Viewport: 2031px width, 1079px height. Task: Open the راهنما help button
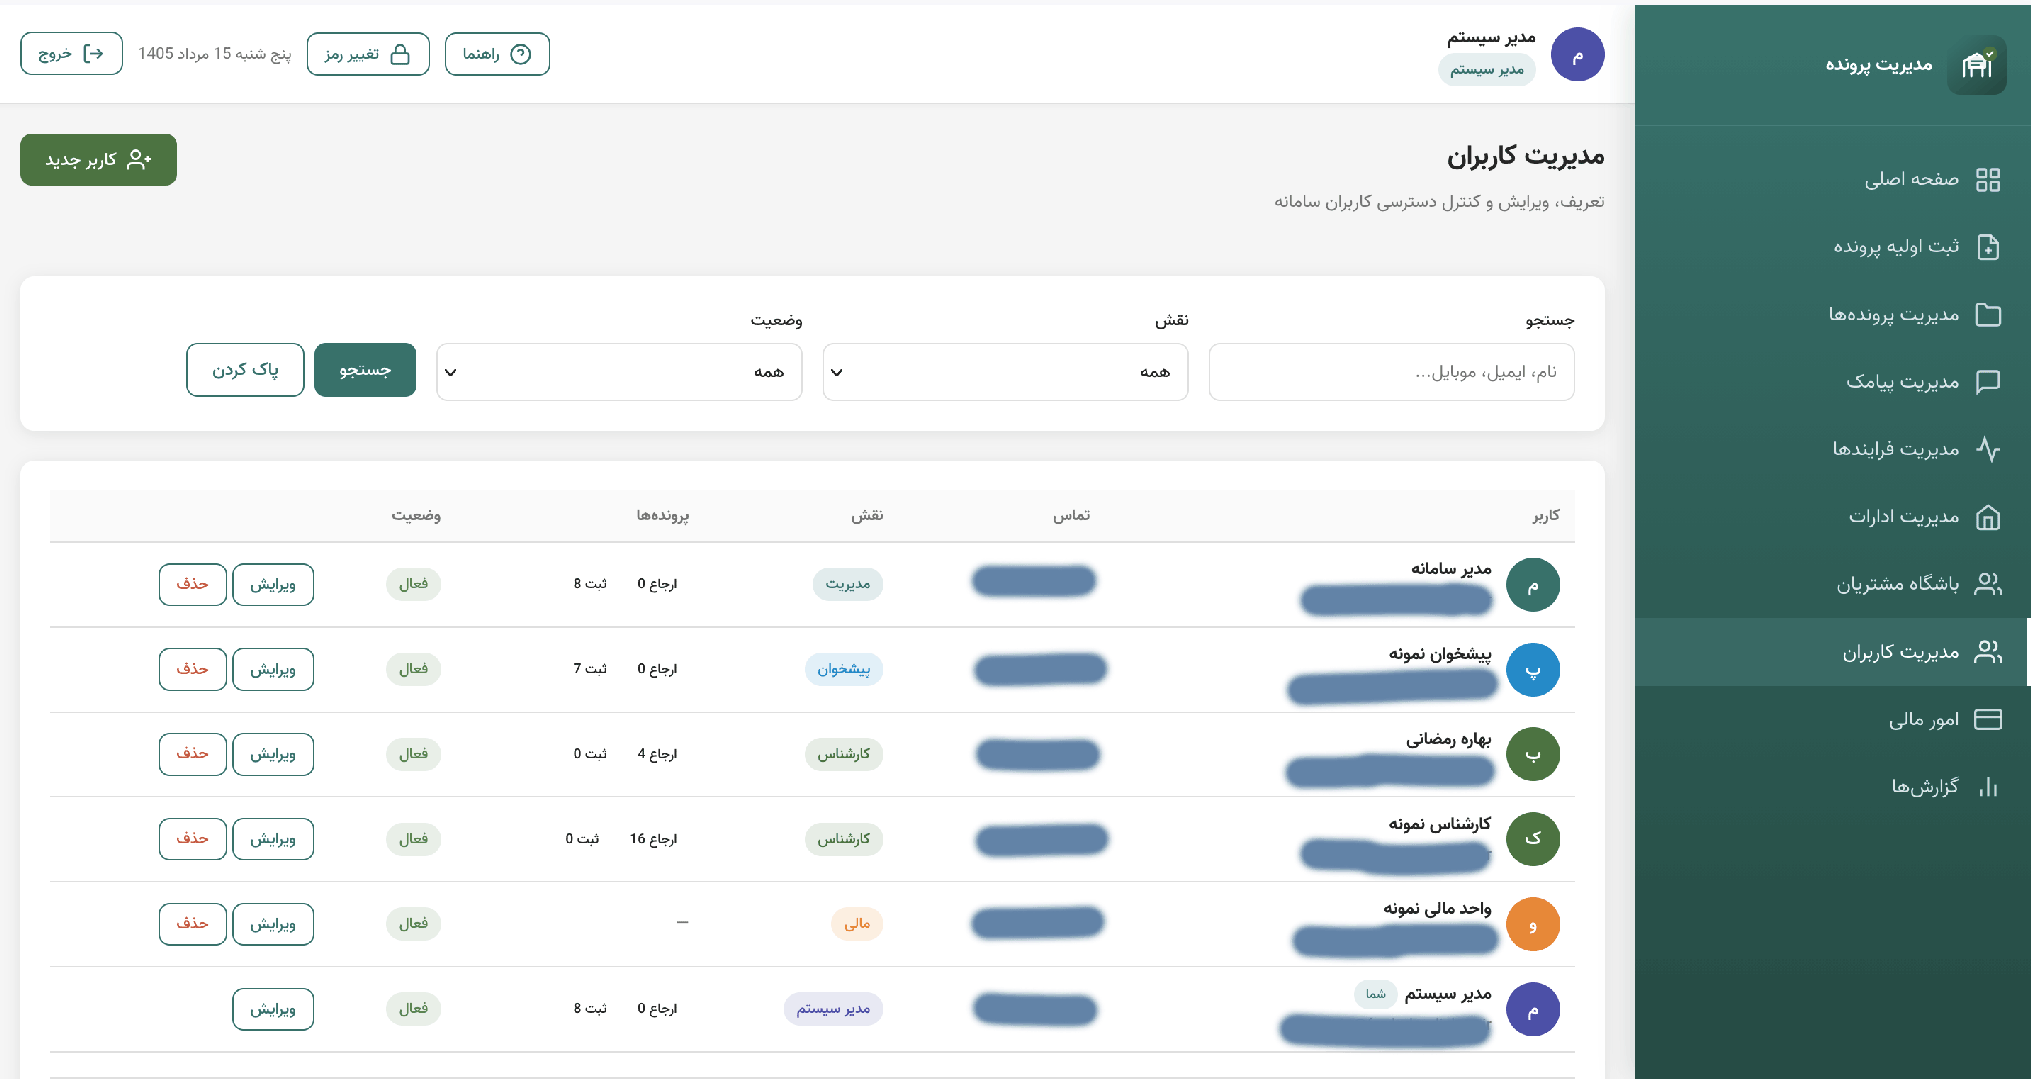pos(497,54)
